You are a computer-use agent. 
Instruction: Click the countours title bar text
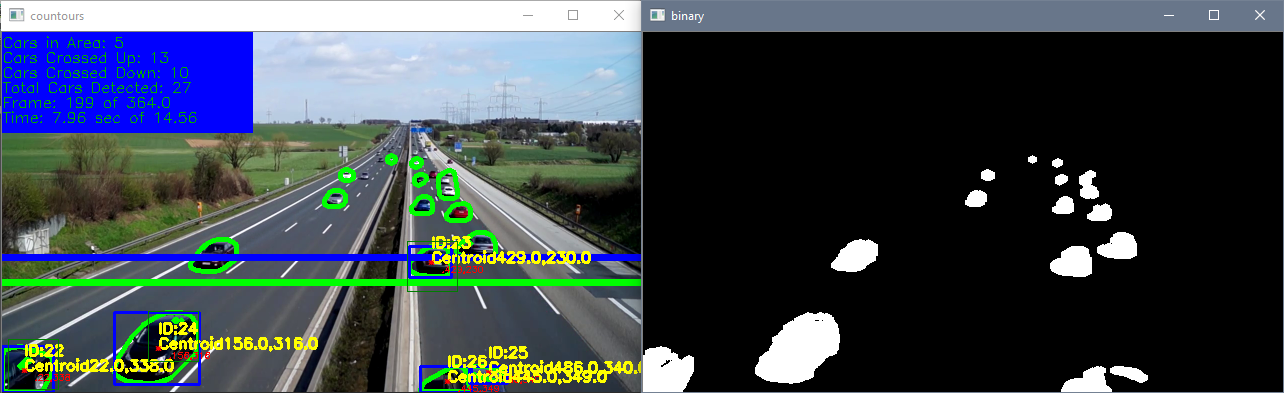click(x=58, y=17)
